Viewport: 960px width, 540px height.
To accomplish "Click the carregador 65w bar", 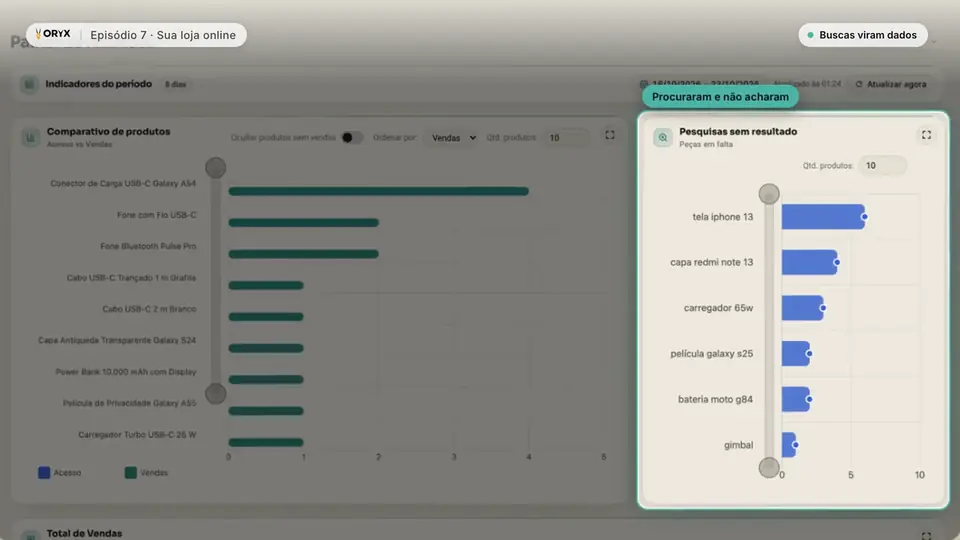I will [x=802, y=308].
